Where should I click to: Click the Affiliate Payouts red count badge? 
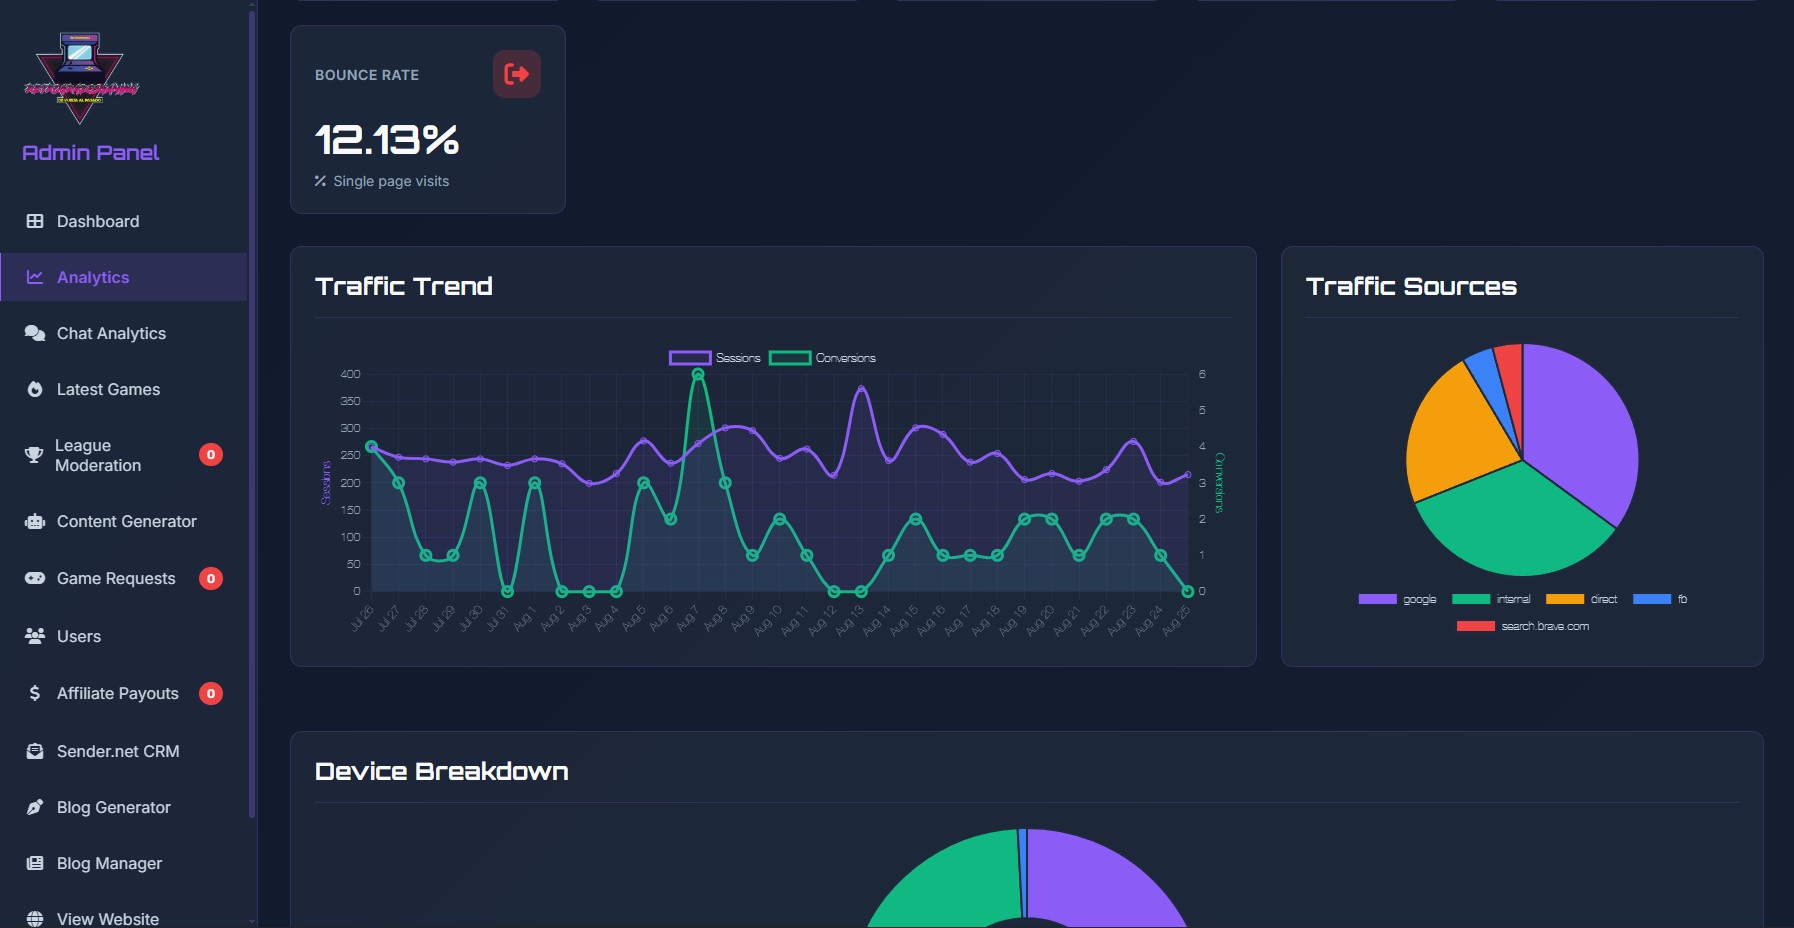[x=211, y=693]
